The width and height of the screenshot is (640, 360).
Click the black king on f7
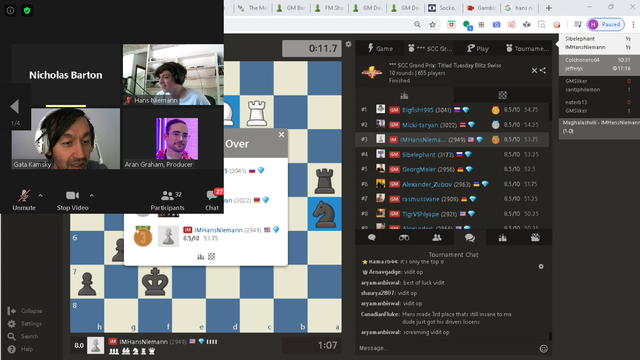tap(155, 282)
